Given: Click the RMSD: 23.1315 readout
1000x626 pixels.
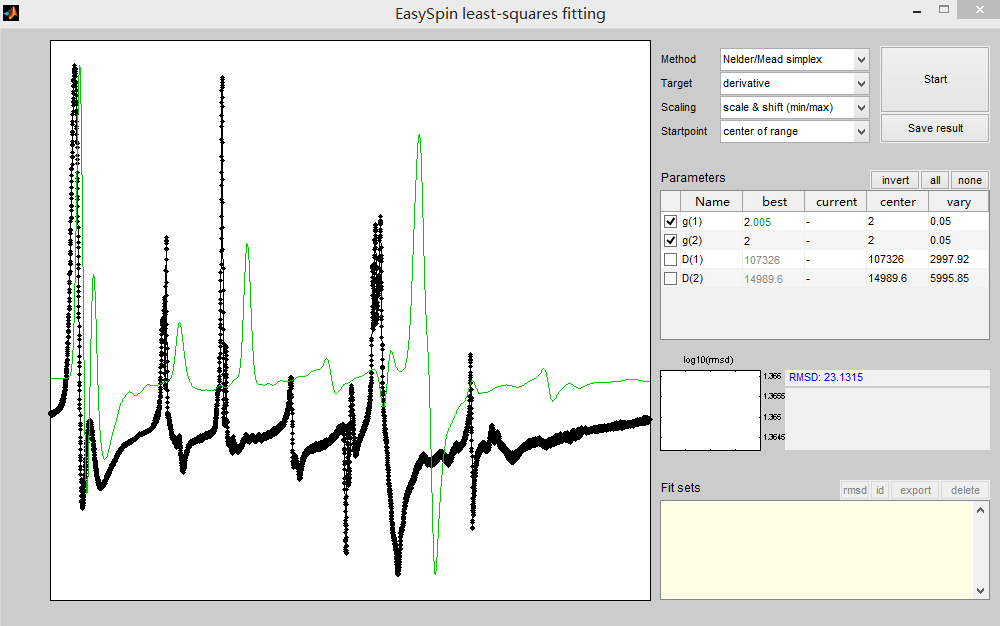Looking at the screenshot, I should tap(826, 377).
